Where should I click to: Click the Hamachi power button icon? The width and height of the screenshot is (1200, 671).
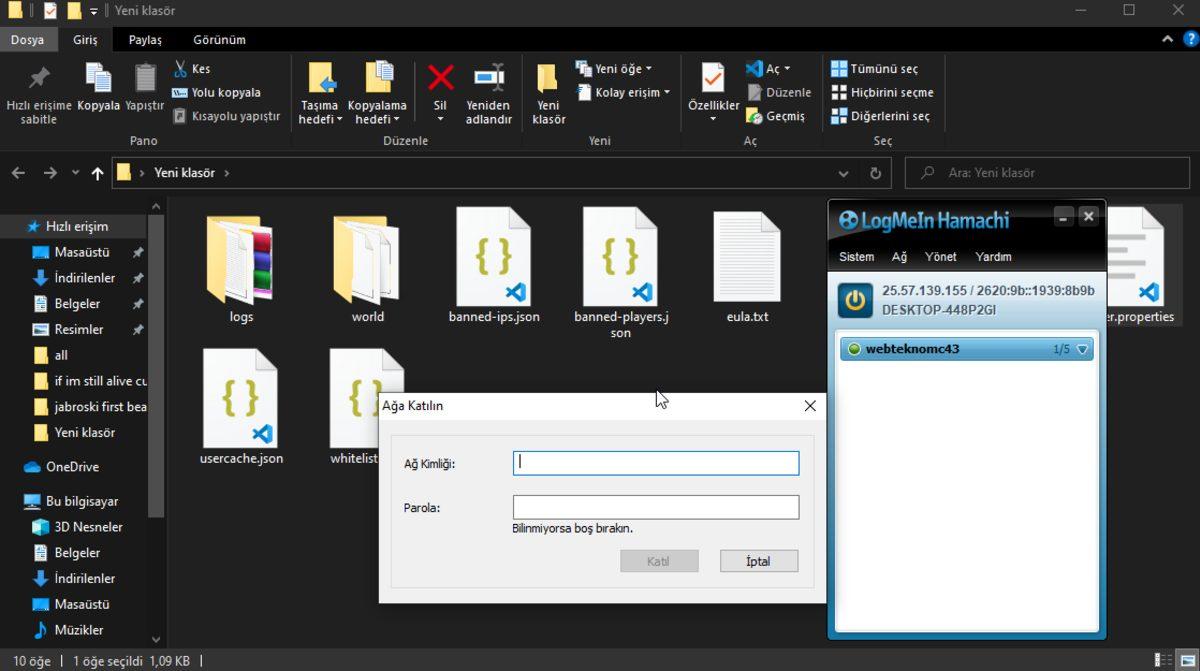(855, 300)
